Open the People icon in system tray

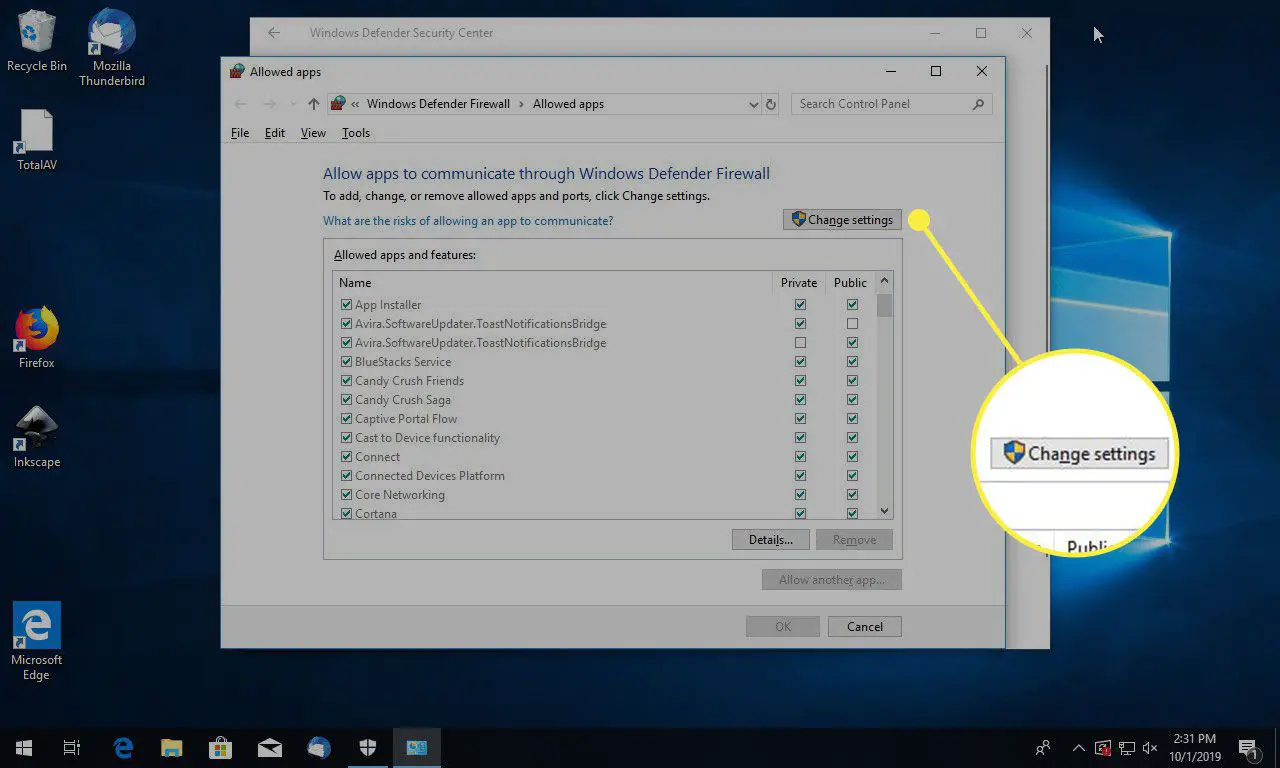coord(1044,747)
